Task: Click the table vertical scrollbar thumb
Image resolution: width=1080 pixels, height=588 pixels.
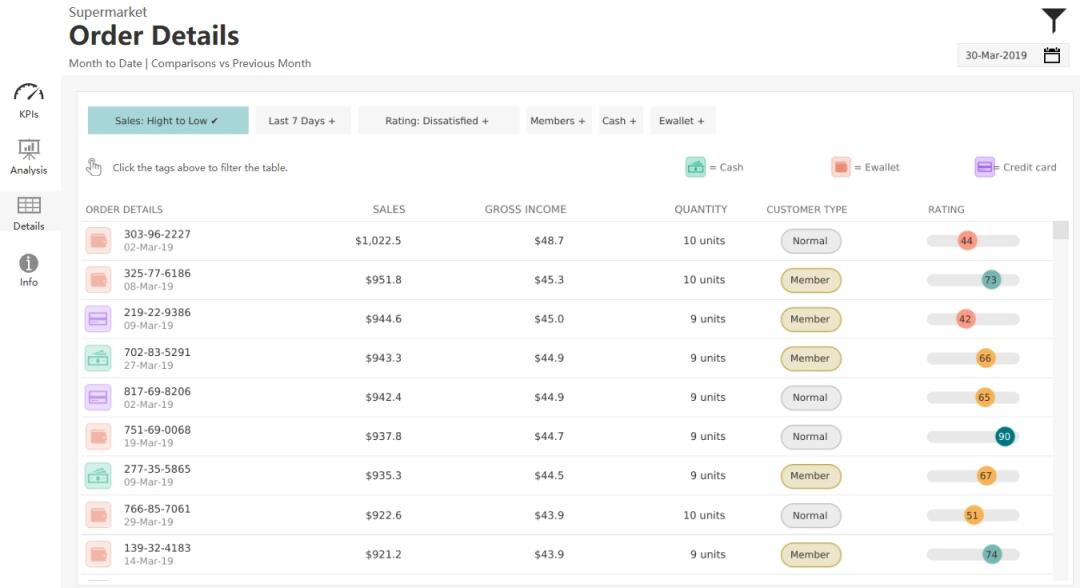Action: pyautogui.click(x=1060, y=230)
